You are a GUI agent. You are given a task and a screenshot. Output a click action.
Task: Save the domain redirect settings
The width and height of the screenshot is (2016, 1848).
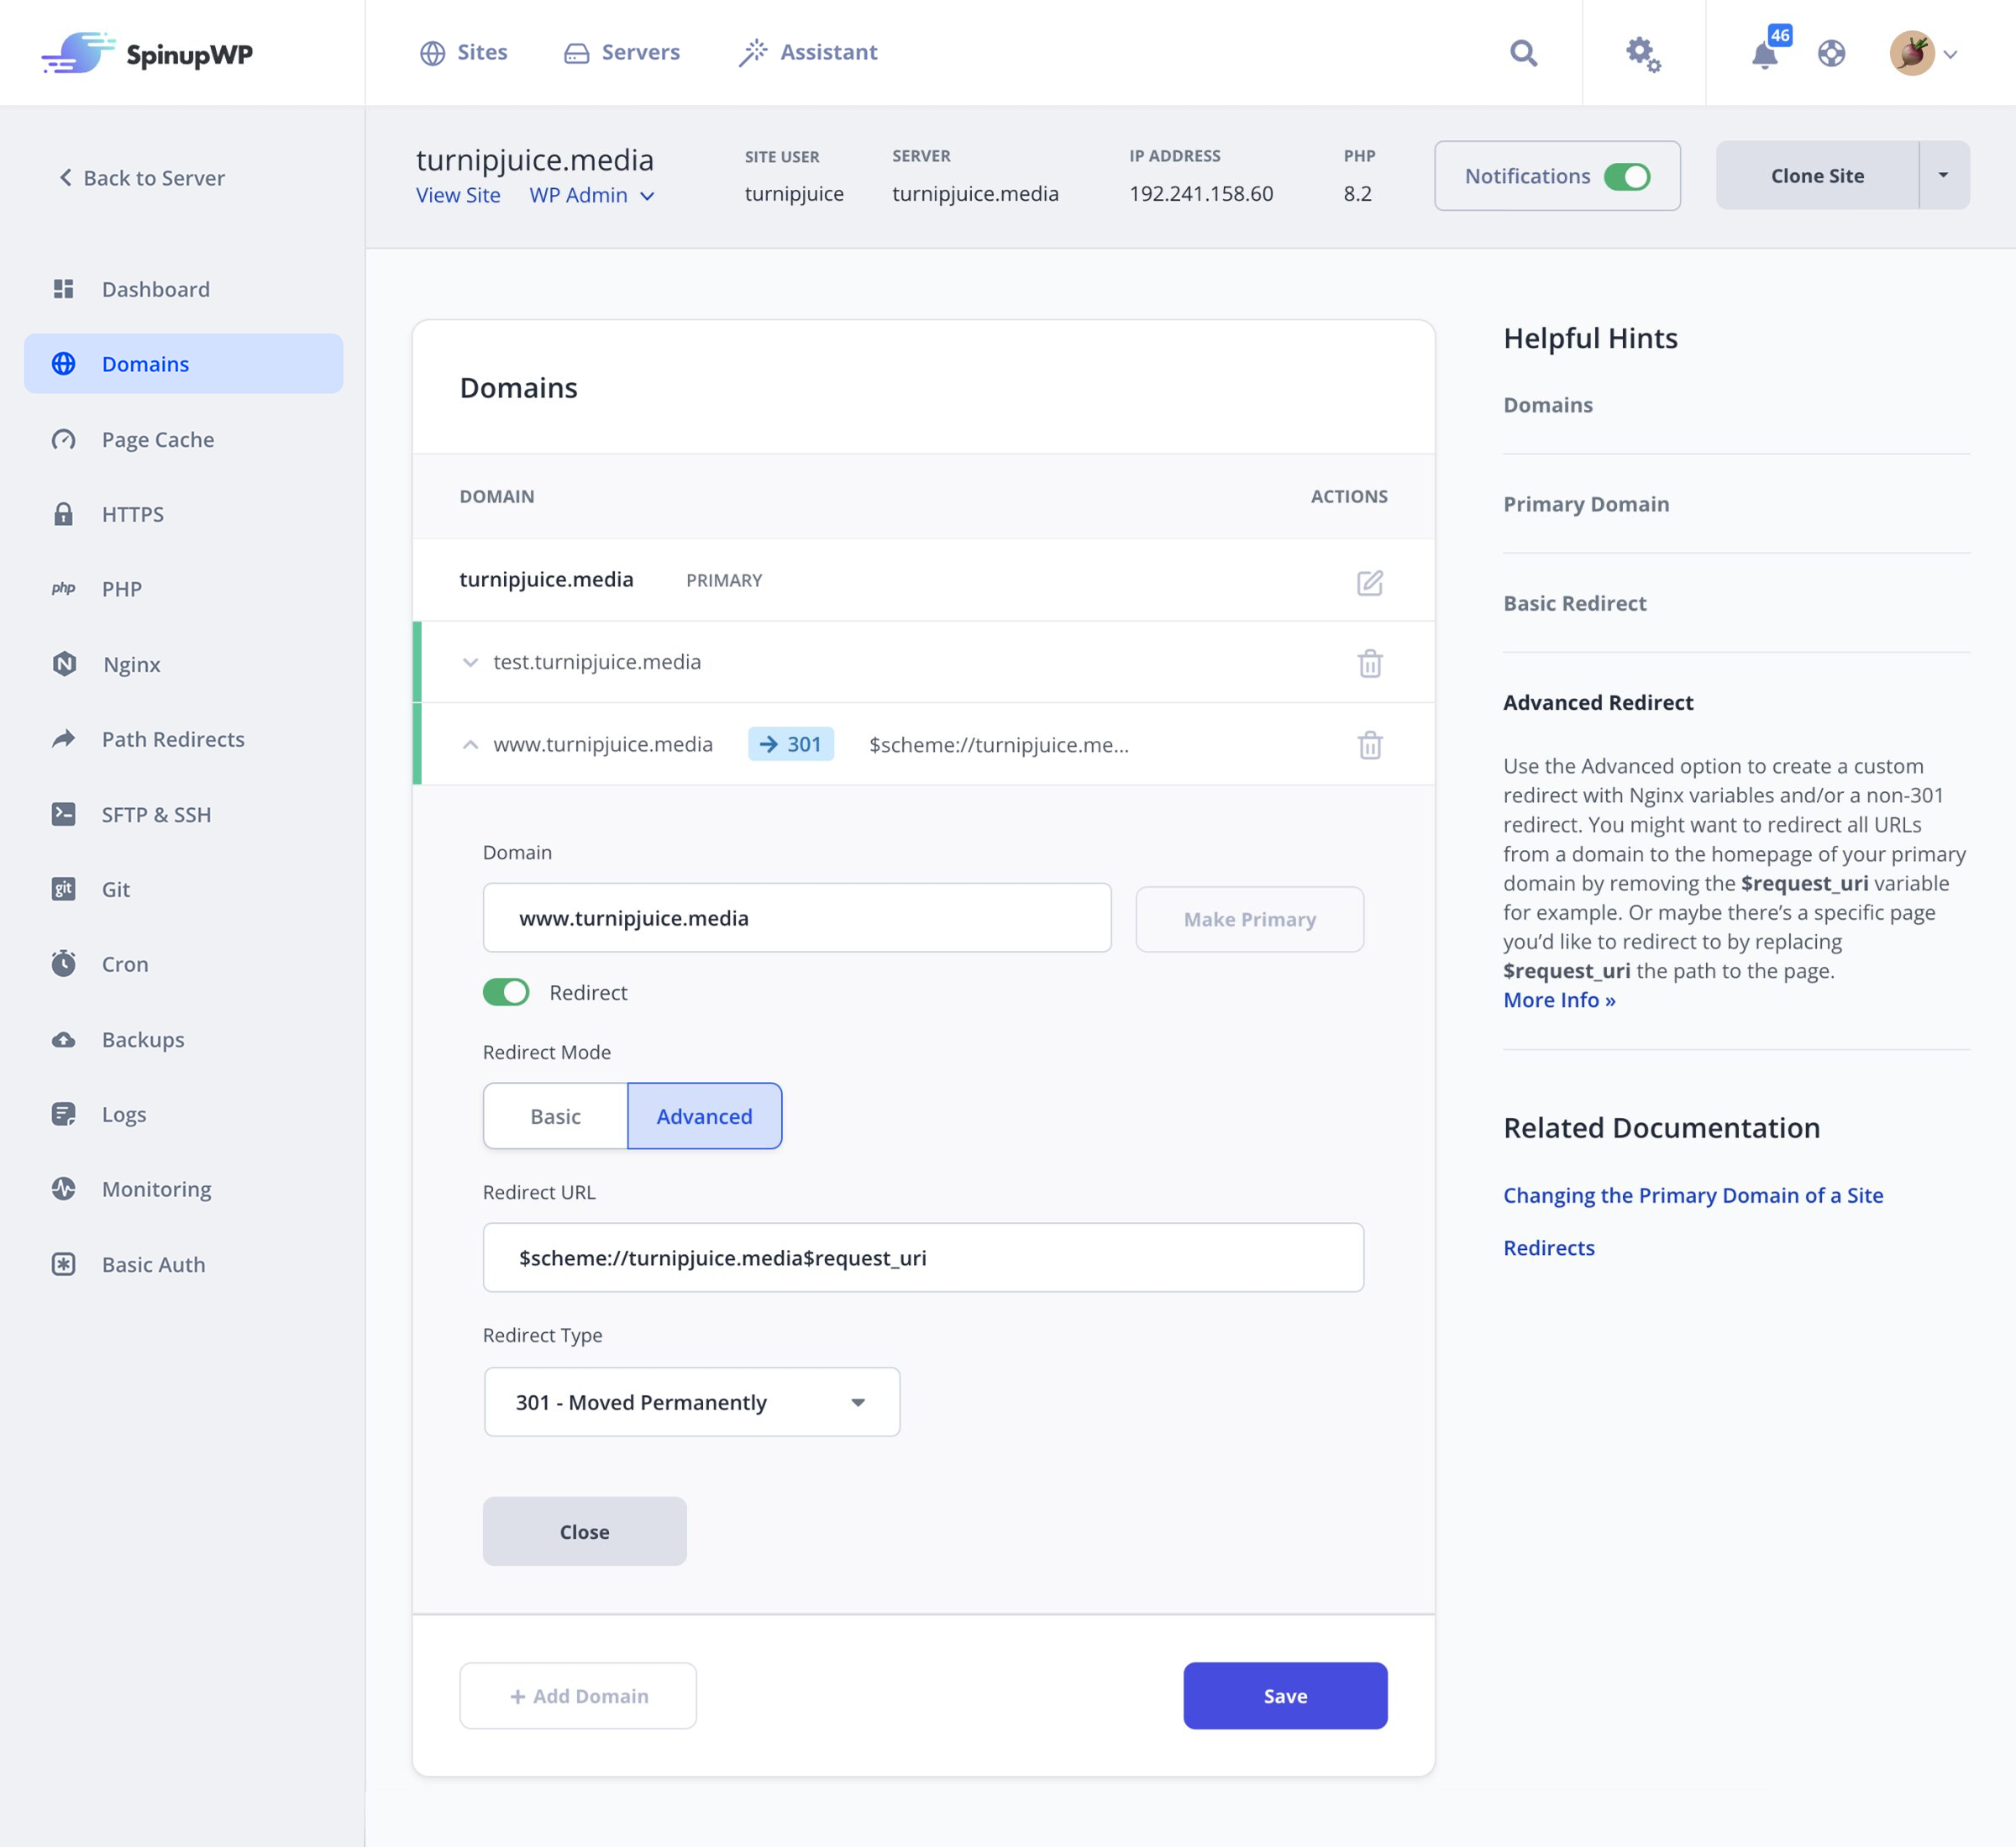click(x=1285, y=1695)
